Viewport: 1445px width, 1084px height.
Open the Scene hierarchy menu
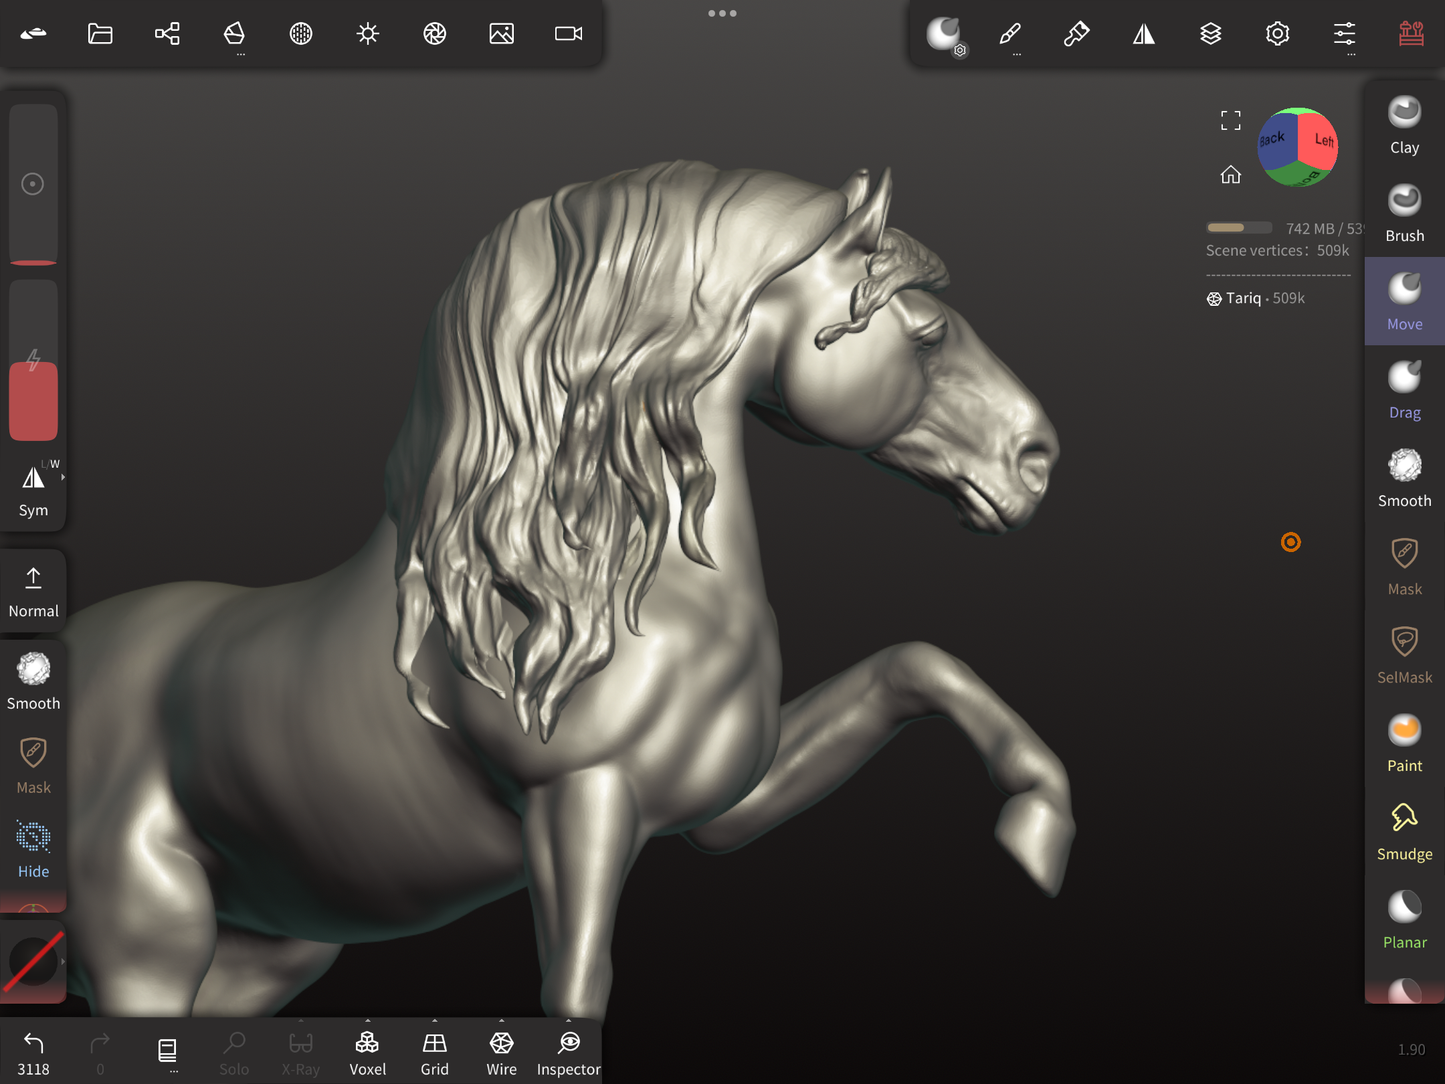pos(167,34)
